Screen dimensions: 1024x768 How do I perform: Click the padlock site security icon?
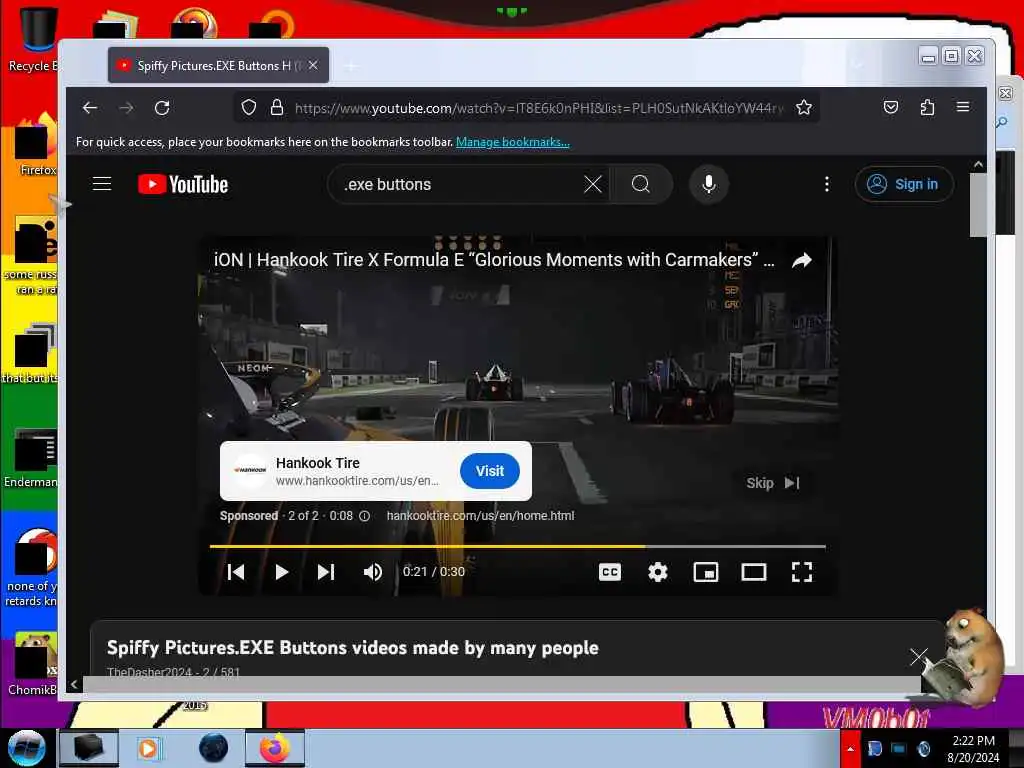277,107
